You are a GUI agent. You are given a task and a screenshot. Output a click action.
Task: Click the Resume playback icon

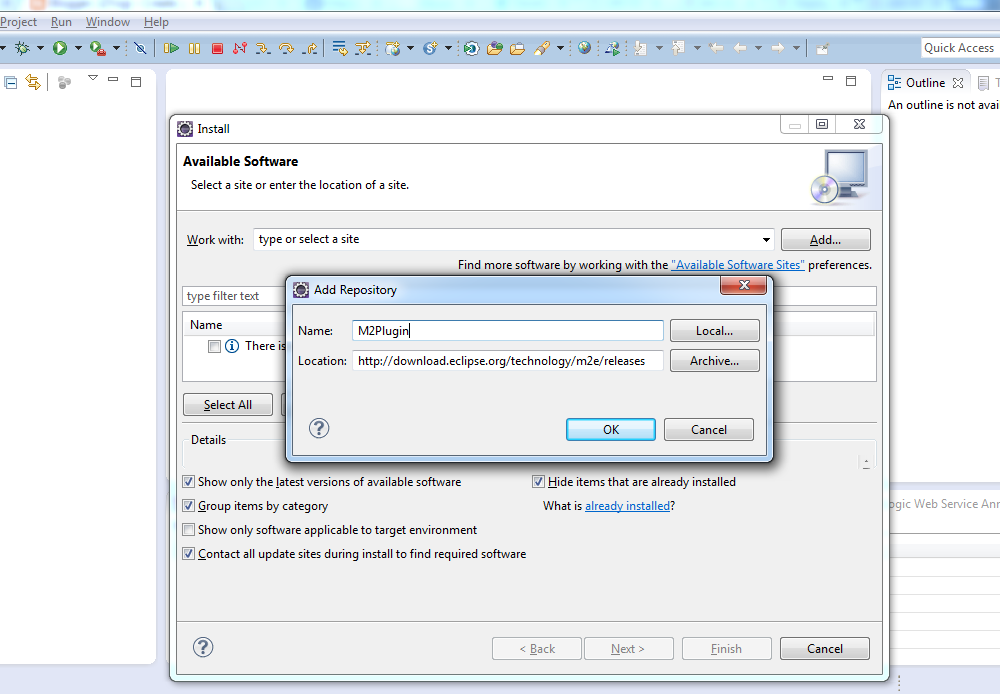click(x=170, y=47)
